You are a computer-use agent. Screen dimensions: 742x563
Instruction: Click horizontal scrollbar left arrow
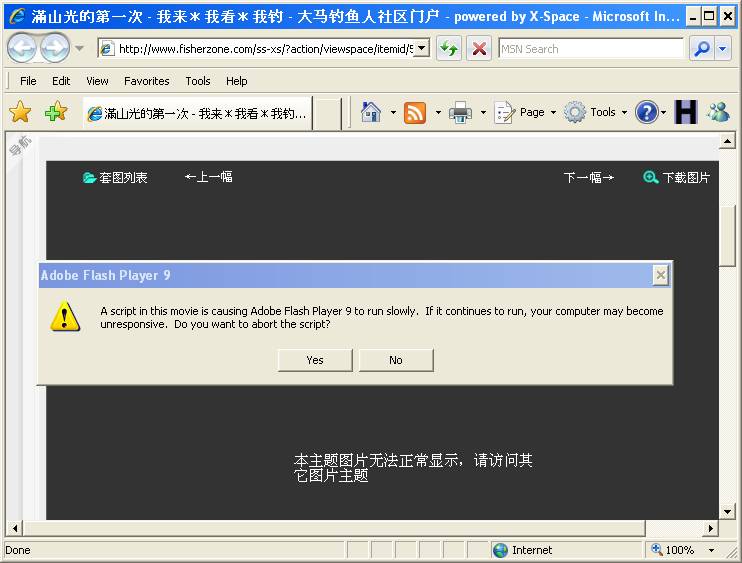pos(15,528)
